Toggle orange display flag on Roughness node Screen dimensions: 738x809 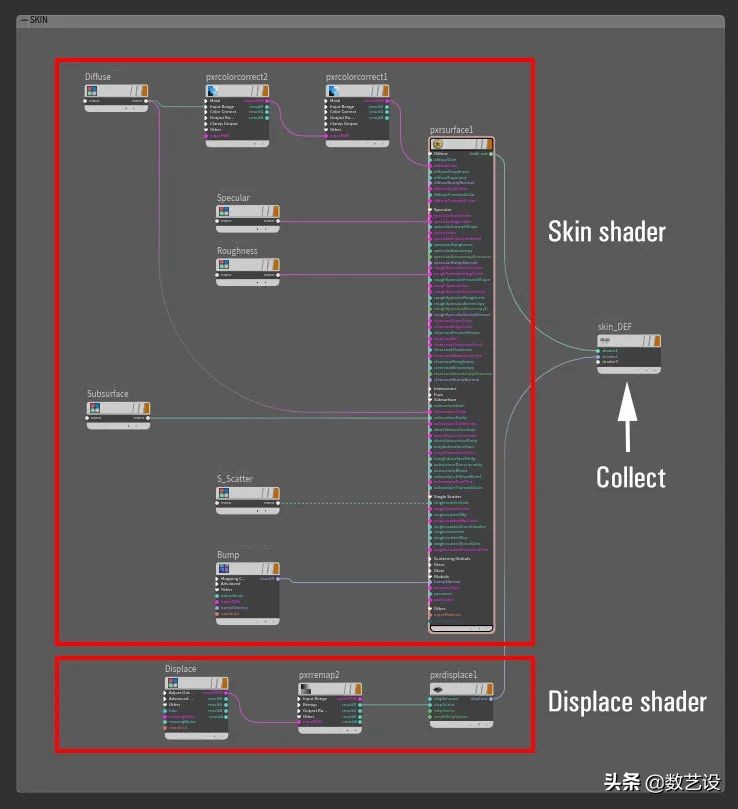click(274, 264)
